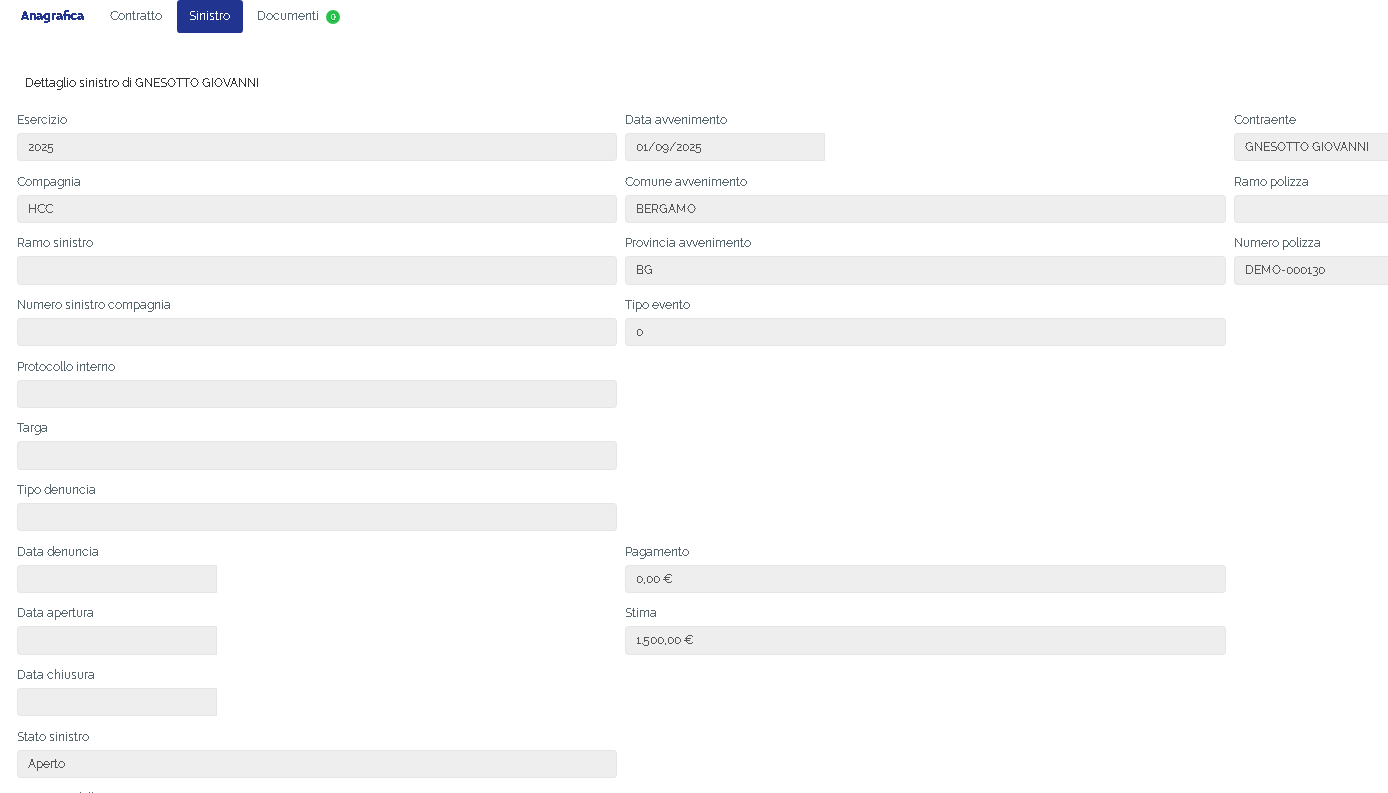Switch to the Contratto tab
The height and width of the screenshot is (793, 1388).
(136, 16)
